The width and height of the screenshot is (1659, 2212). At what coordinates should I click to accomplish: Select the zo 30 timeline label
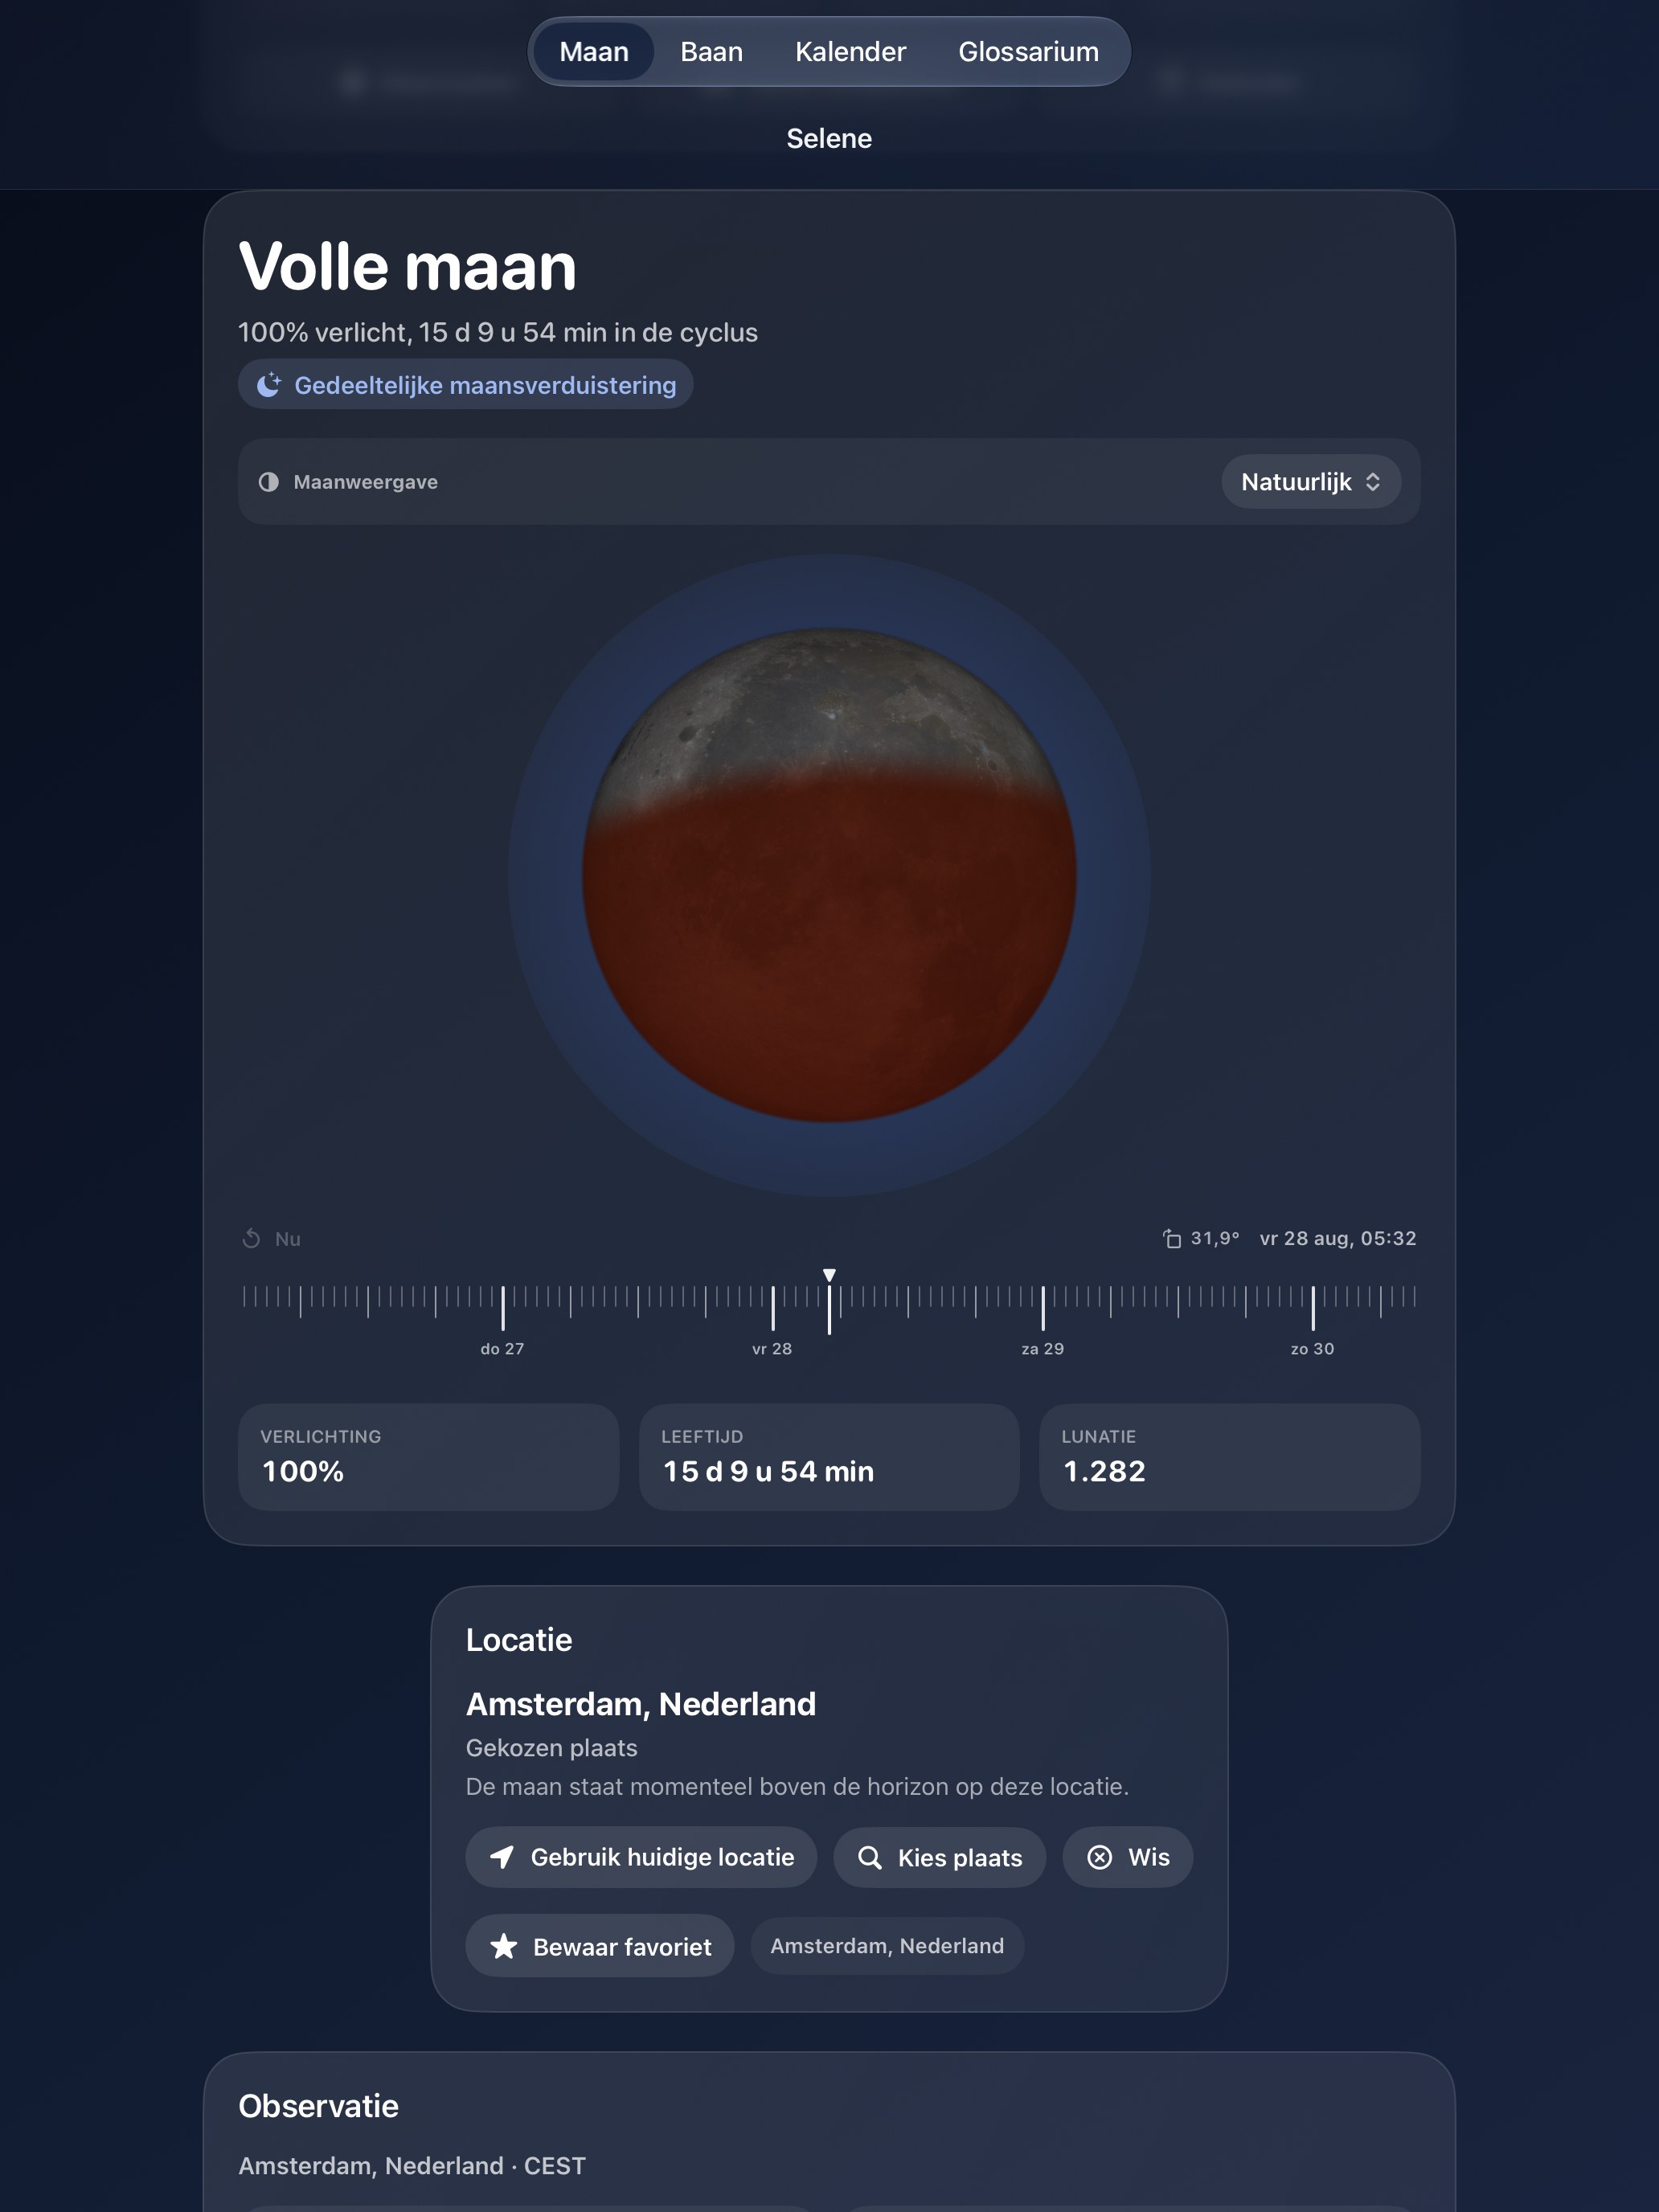[1312, 1349]
